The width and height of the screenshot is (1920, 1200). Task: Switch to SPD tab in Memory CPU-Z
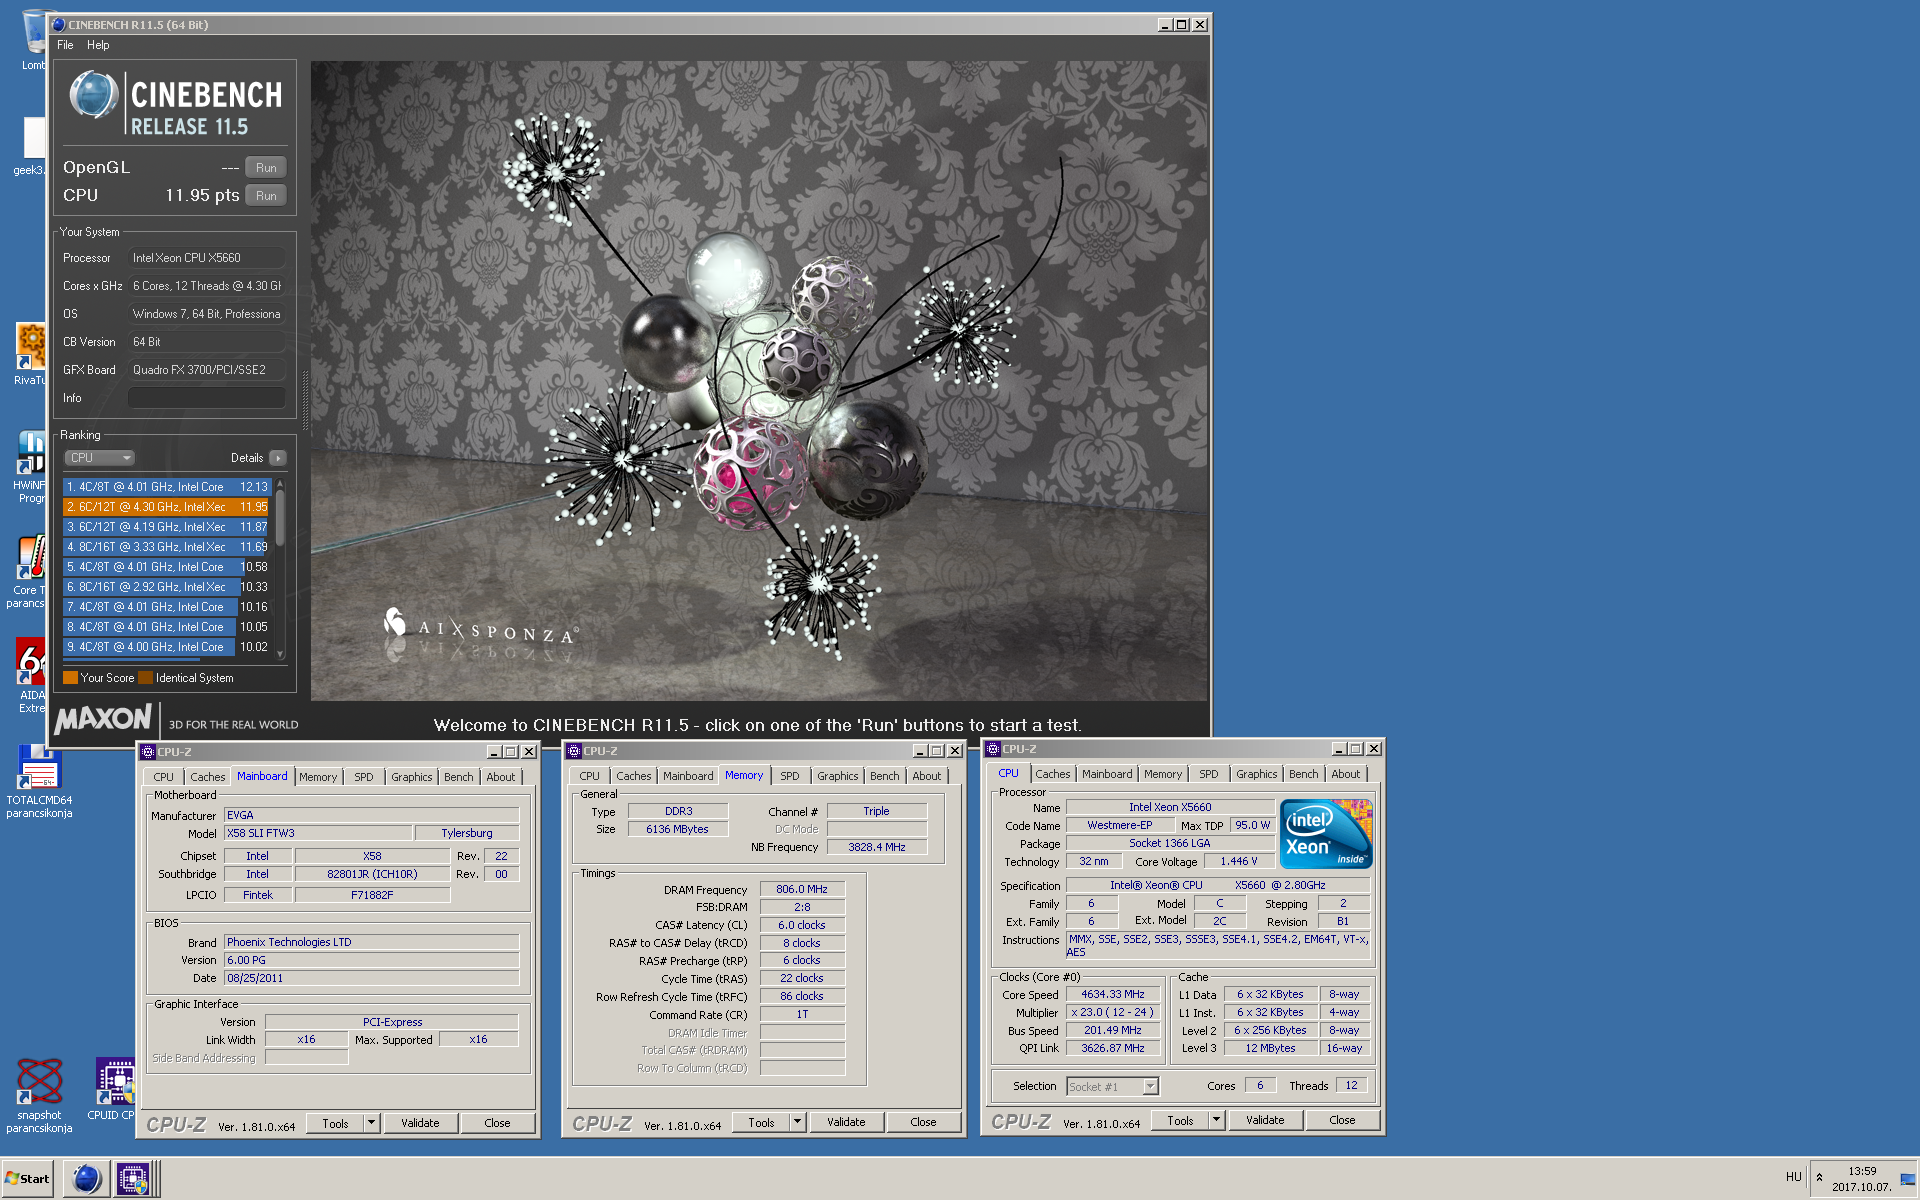[x=790, y=776]
